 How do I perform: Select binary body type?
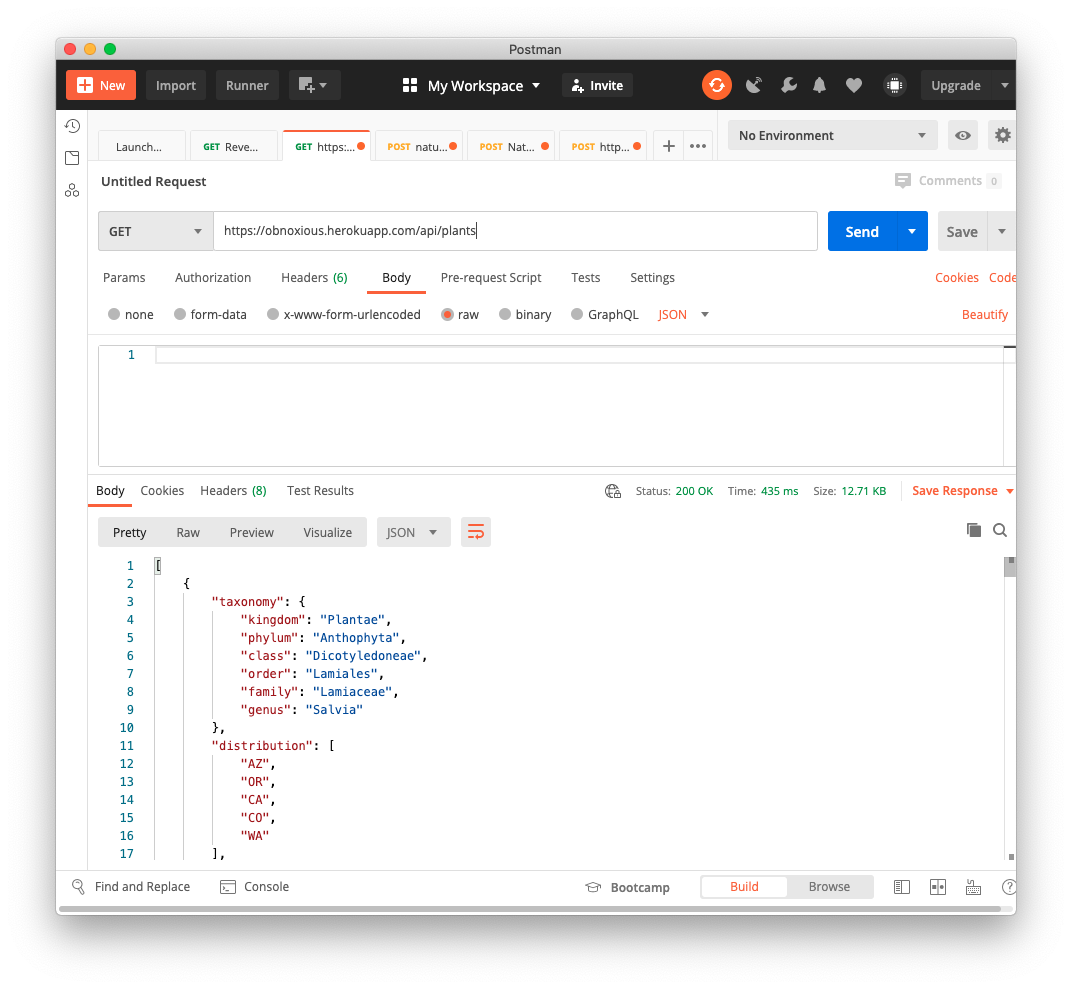pos(505,314)
